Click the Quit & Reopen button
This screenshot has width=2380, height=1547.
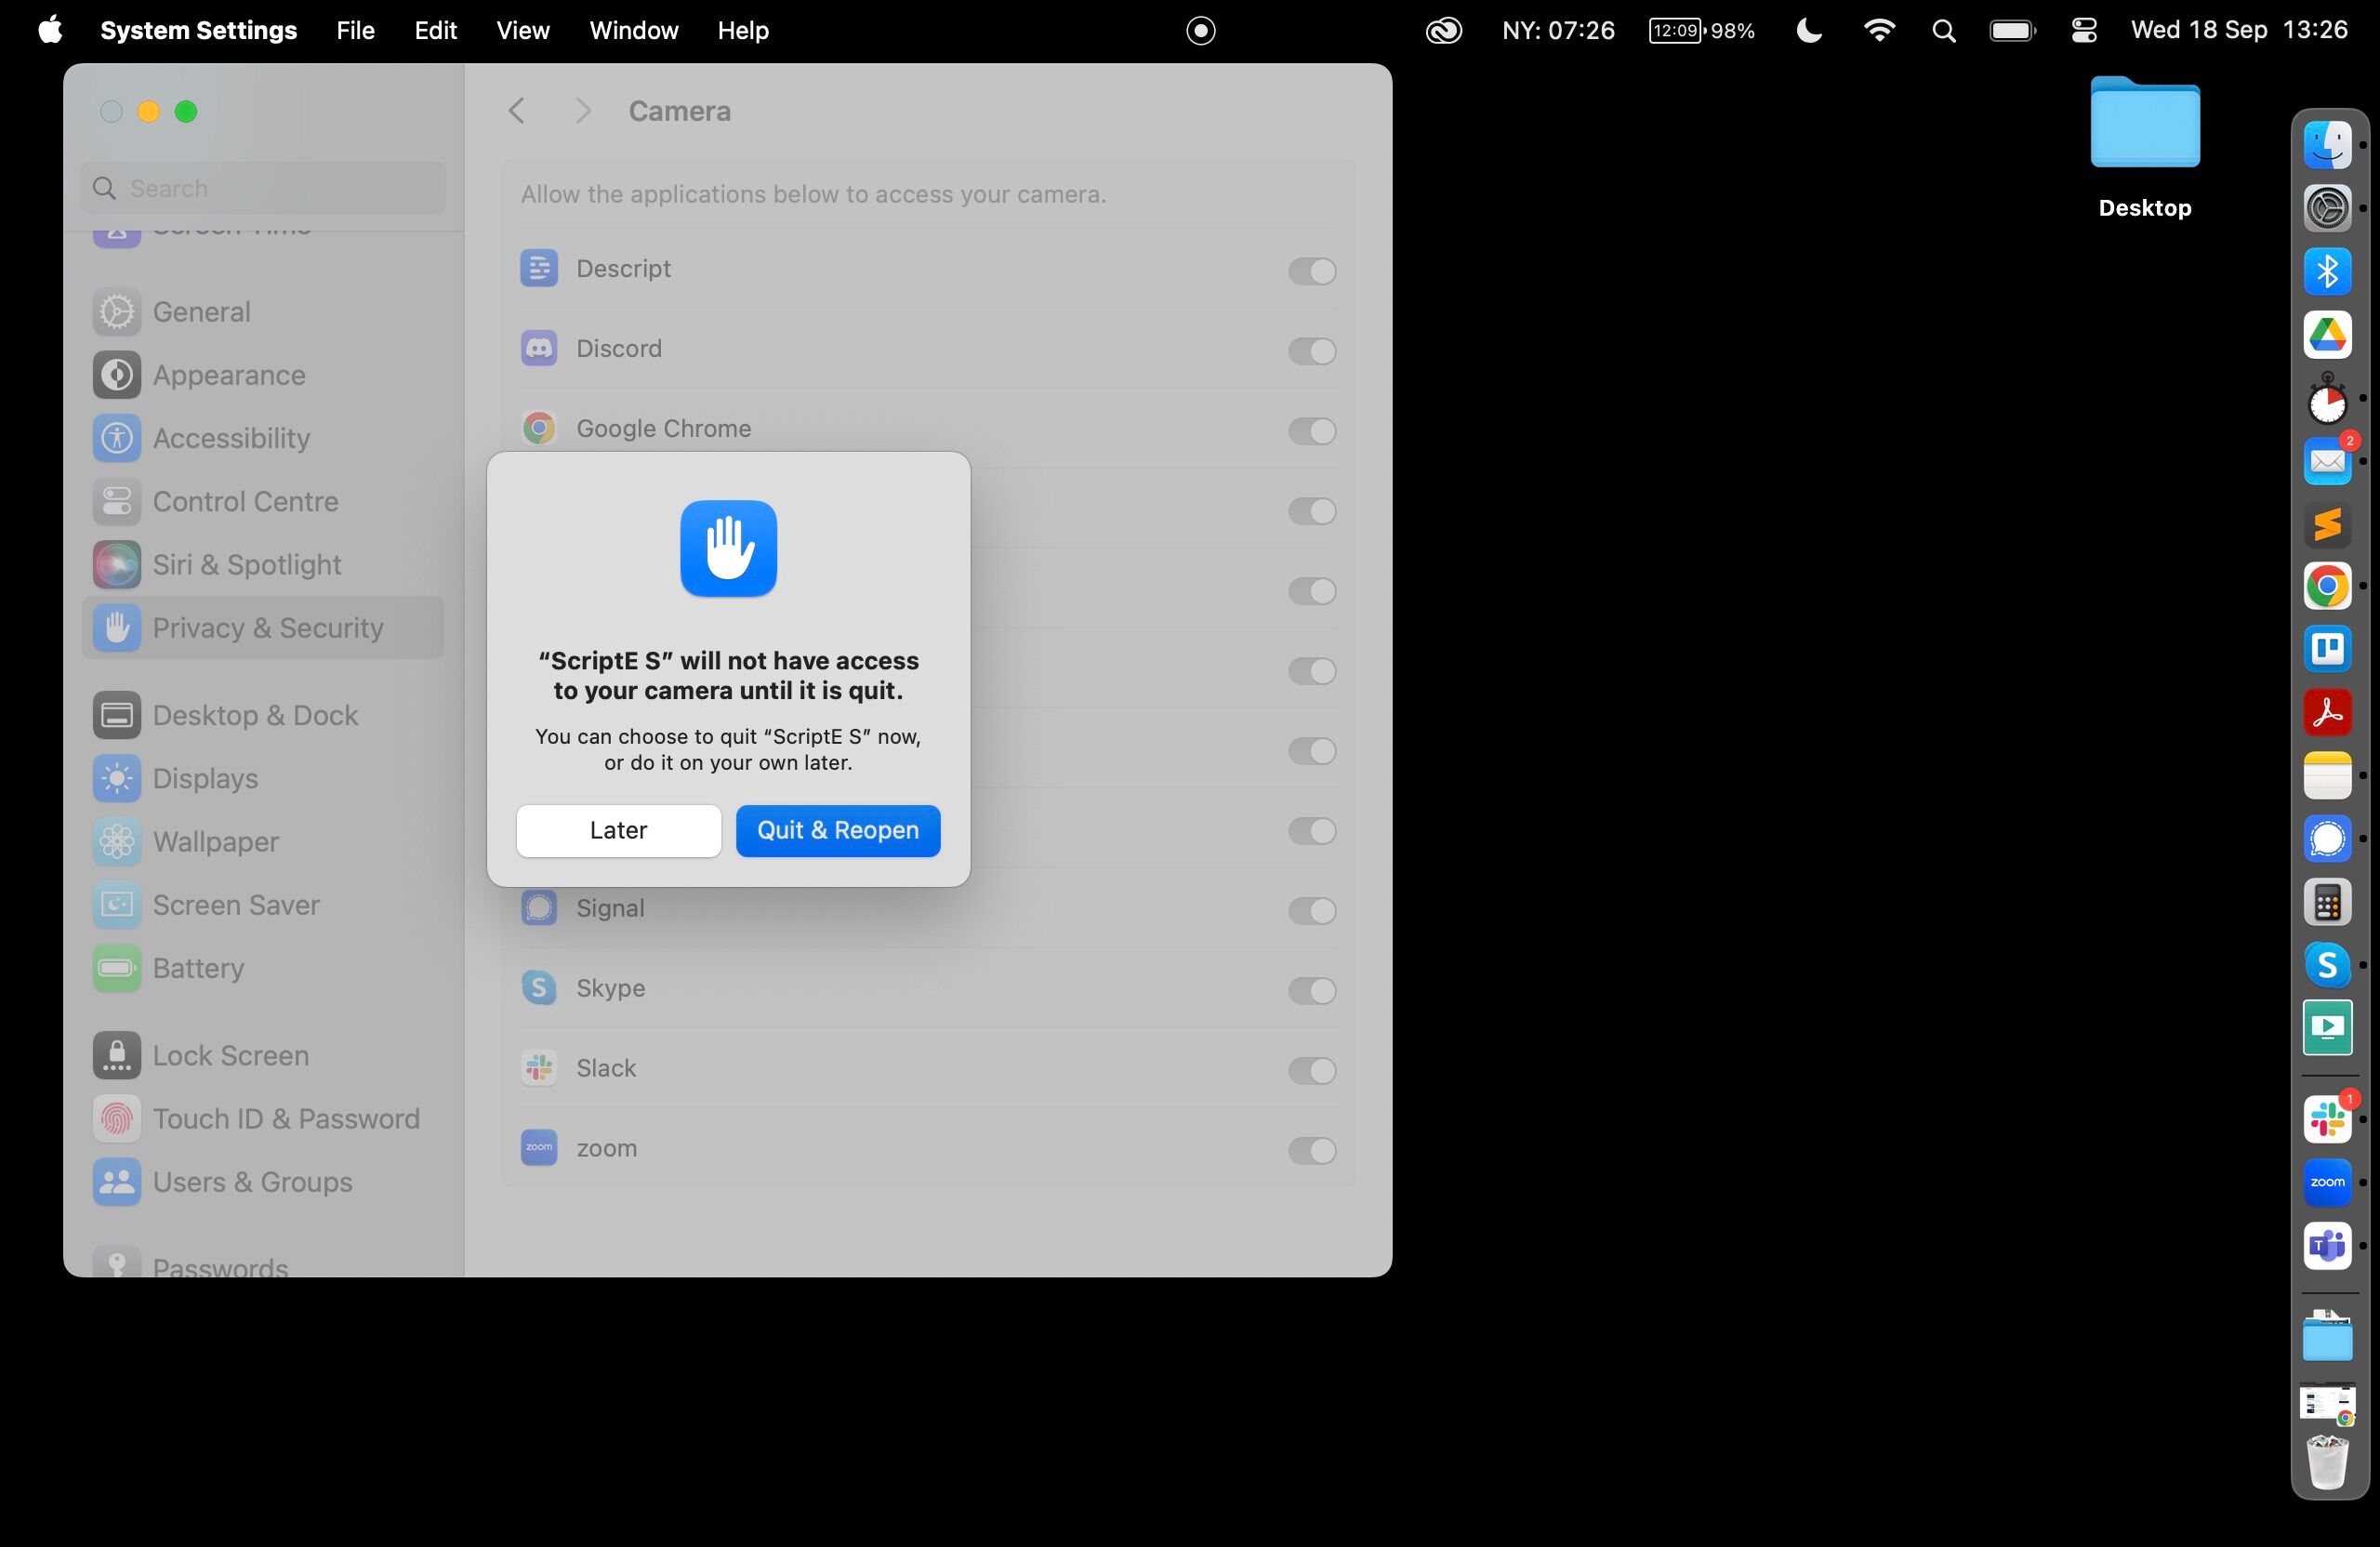click(x=838, y=831)
